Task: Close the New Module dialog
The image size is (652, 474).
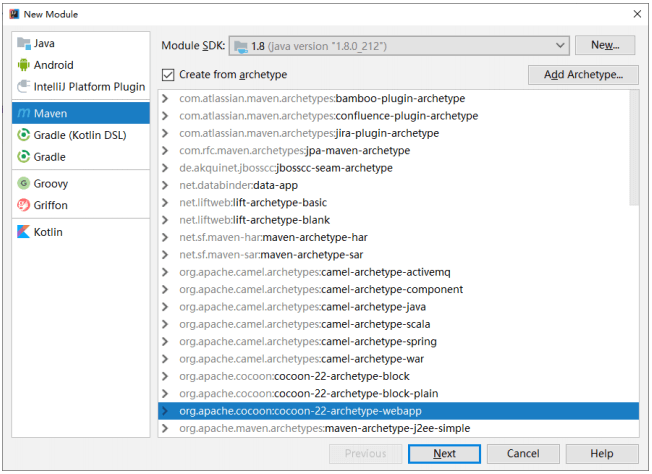Action: 637,14
